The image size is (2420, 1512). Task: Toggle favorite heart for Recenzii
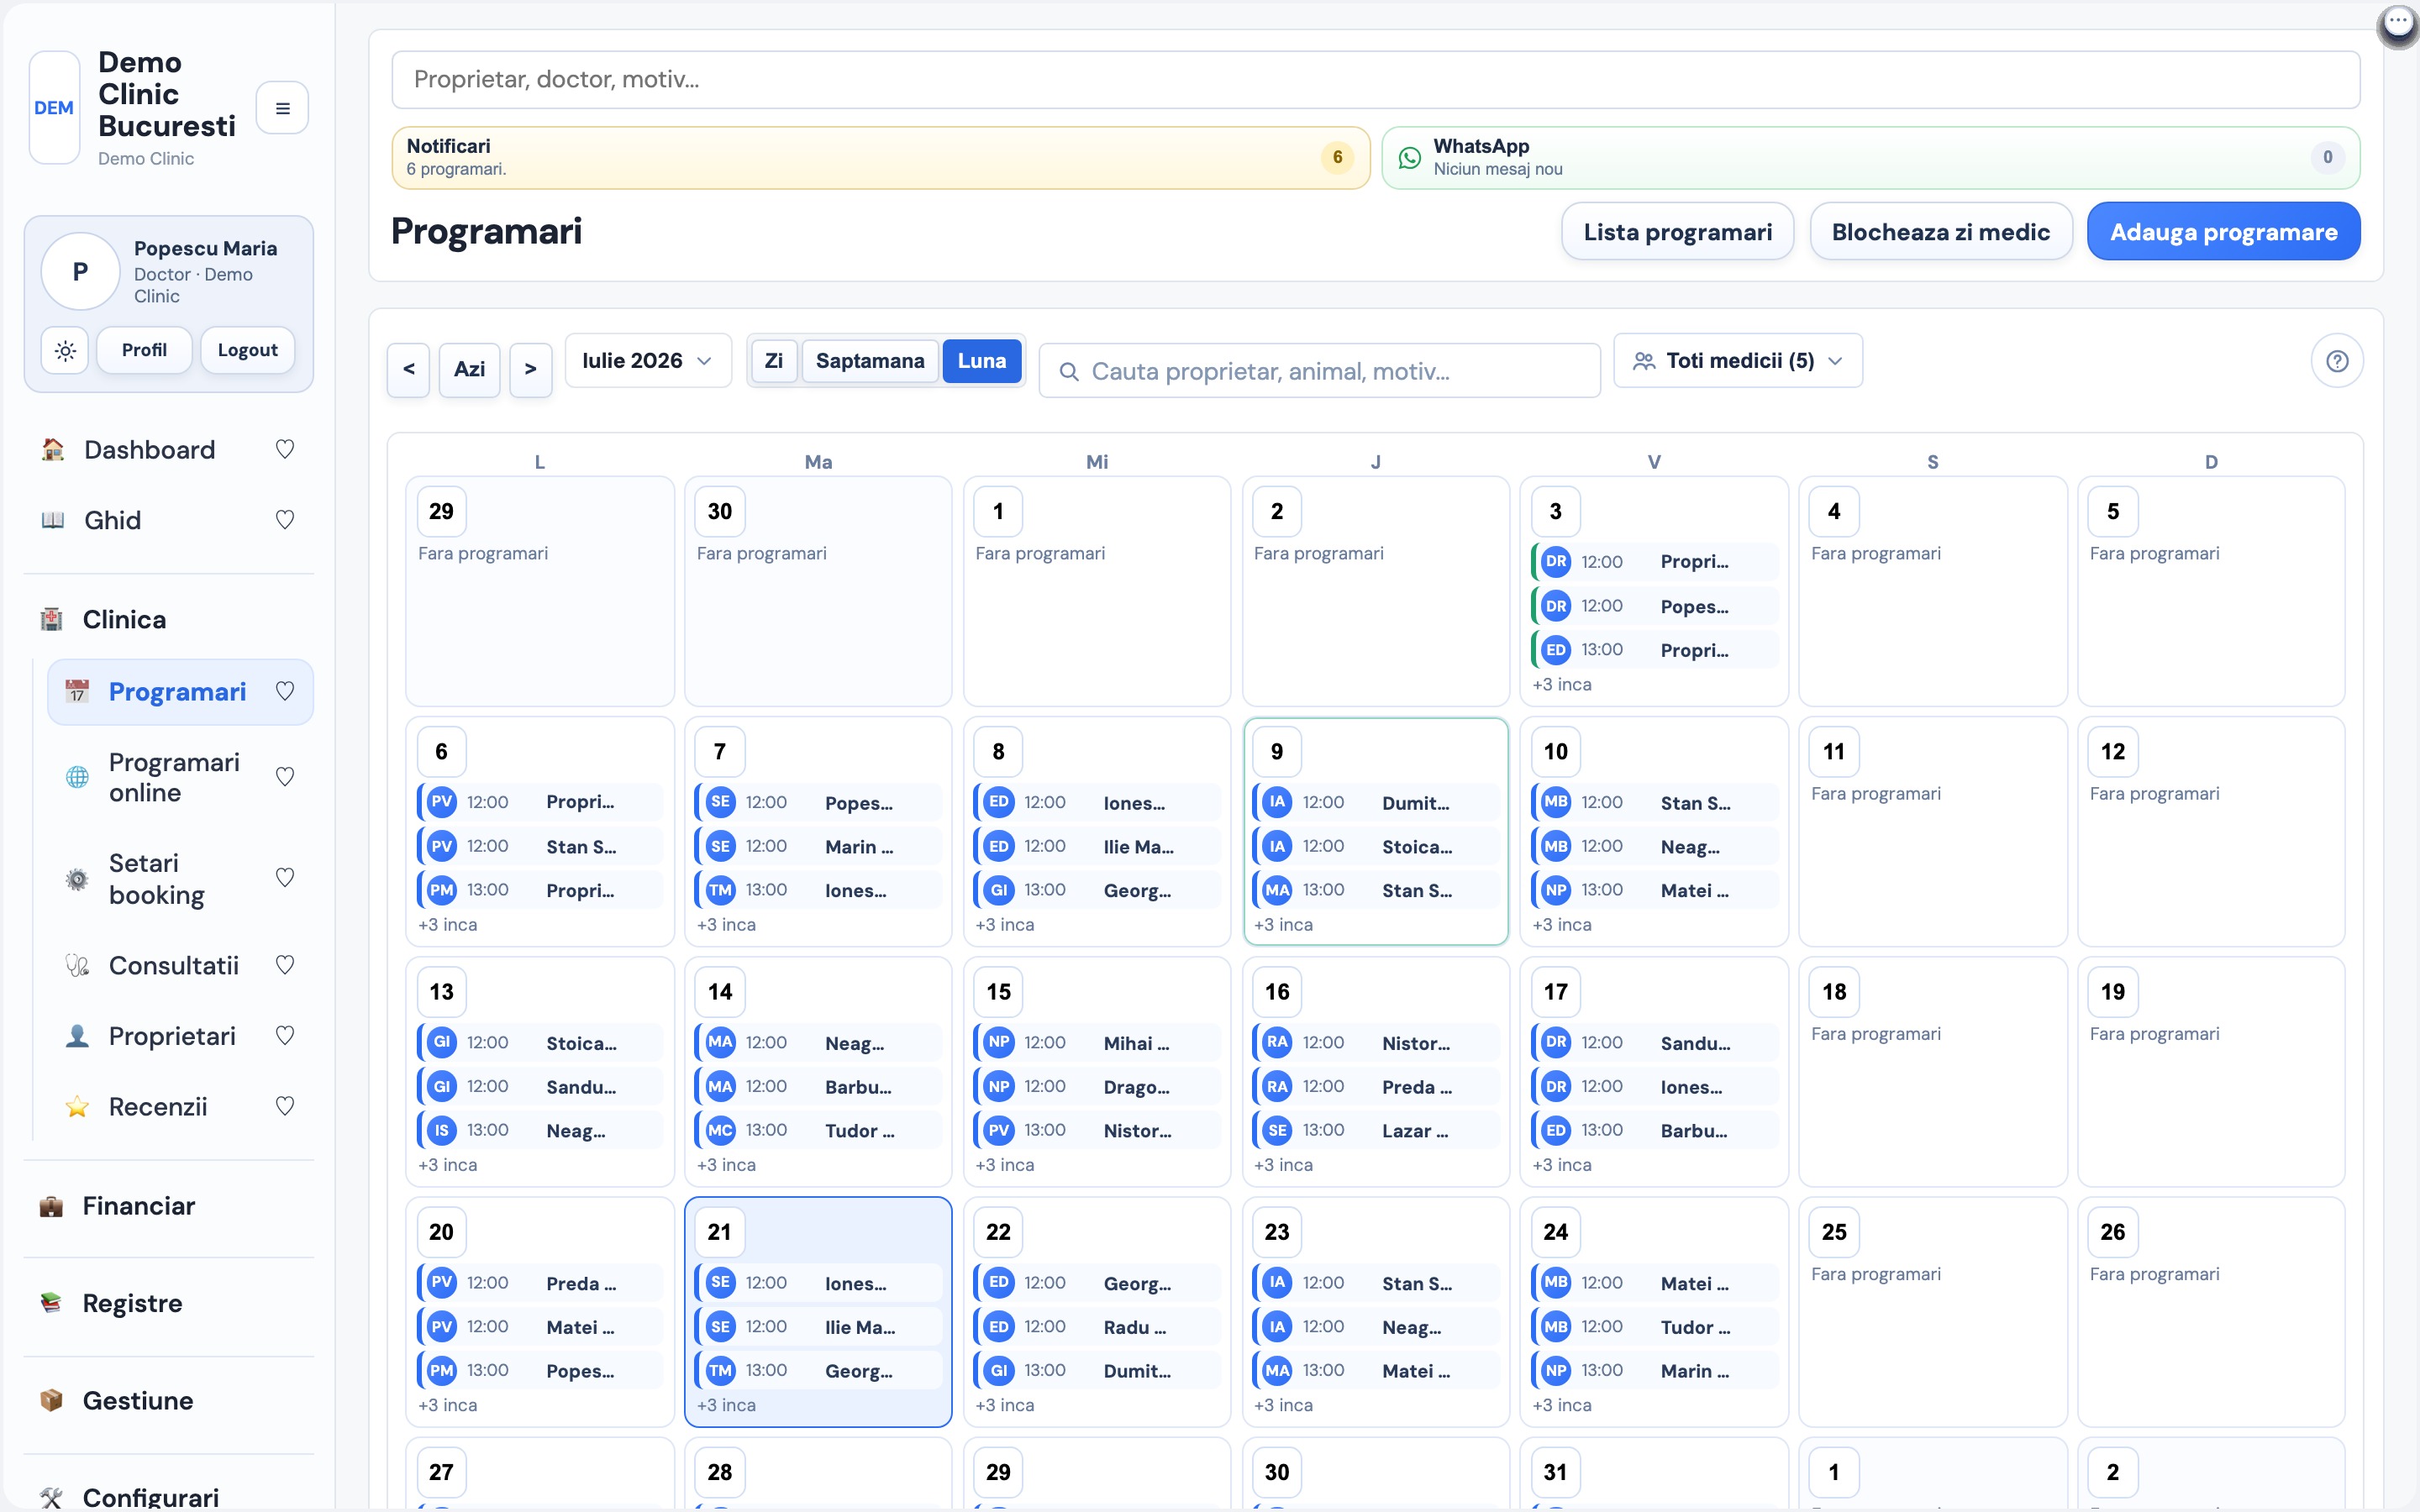pyautogui.click(x=285, y=1107)
